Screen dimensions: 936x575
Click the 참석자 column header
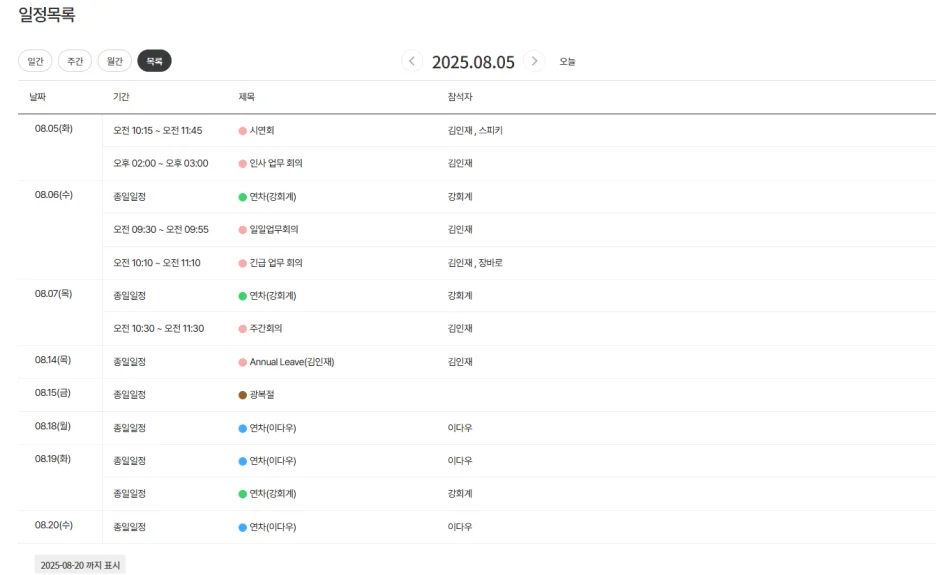tap(460, 97)
